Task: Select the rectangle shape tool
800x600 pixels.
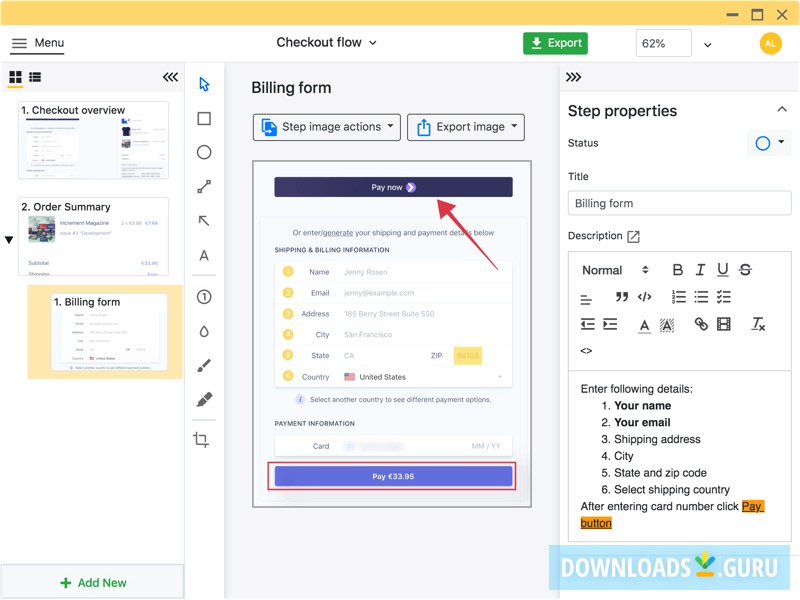Action: 204,118
